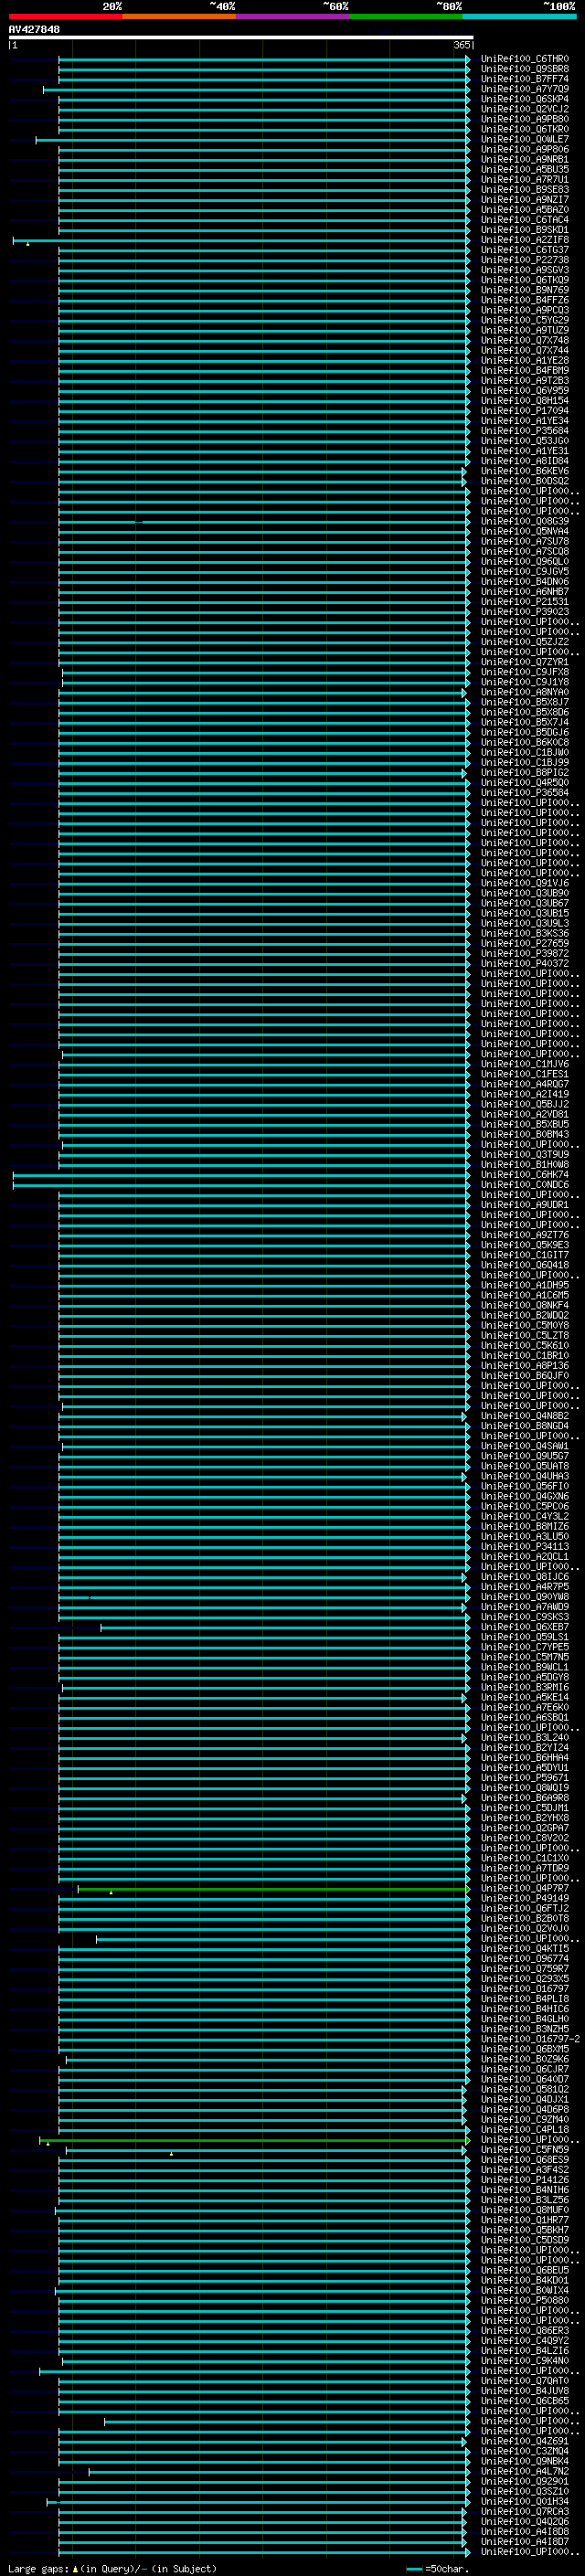The height and width of the screenshot is (2576, 585).
Task: Select hit UniRef100_P14126
Action: click(525, 2179)
